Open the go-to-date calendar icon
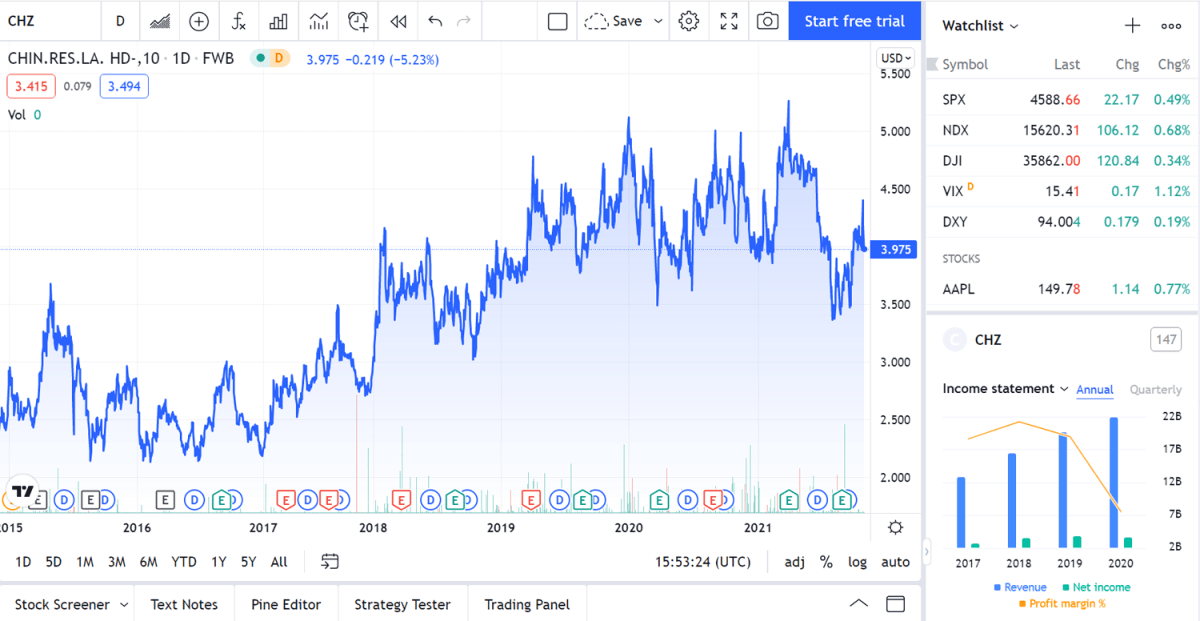The height and width of the screenshot is (621, 1200). point(330,562)
